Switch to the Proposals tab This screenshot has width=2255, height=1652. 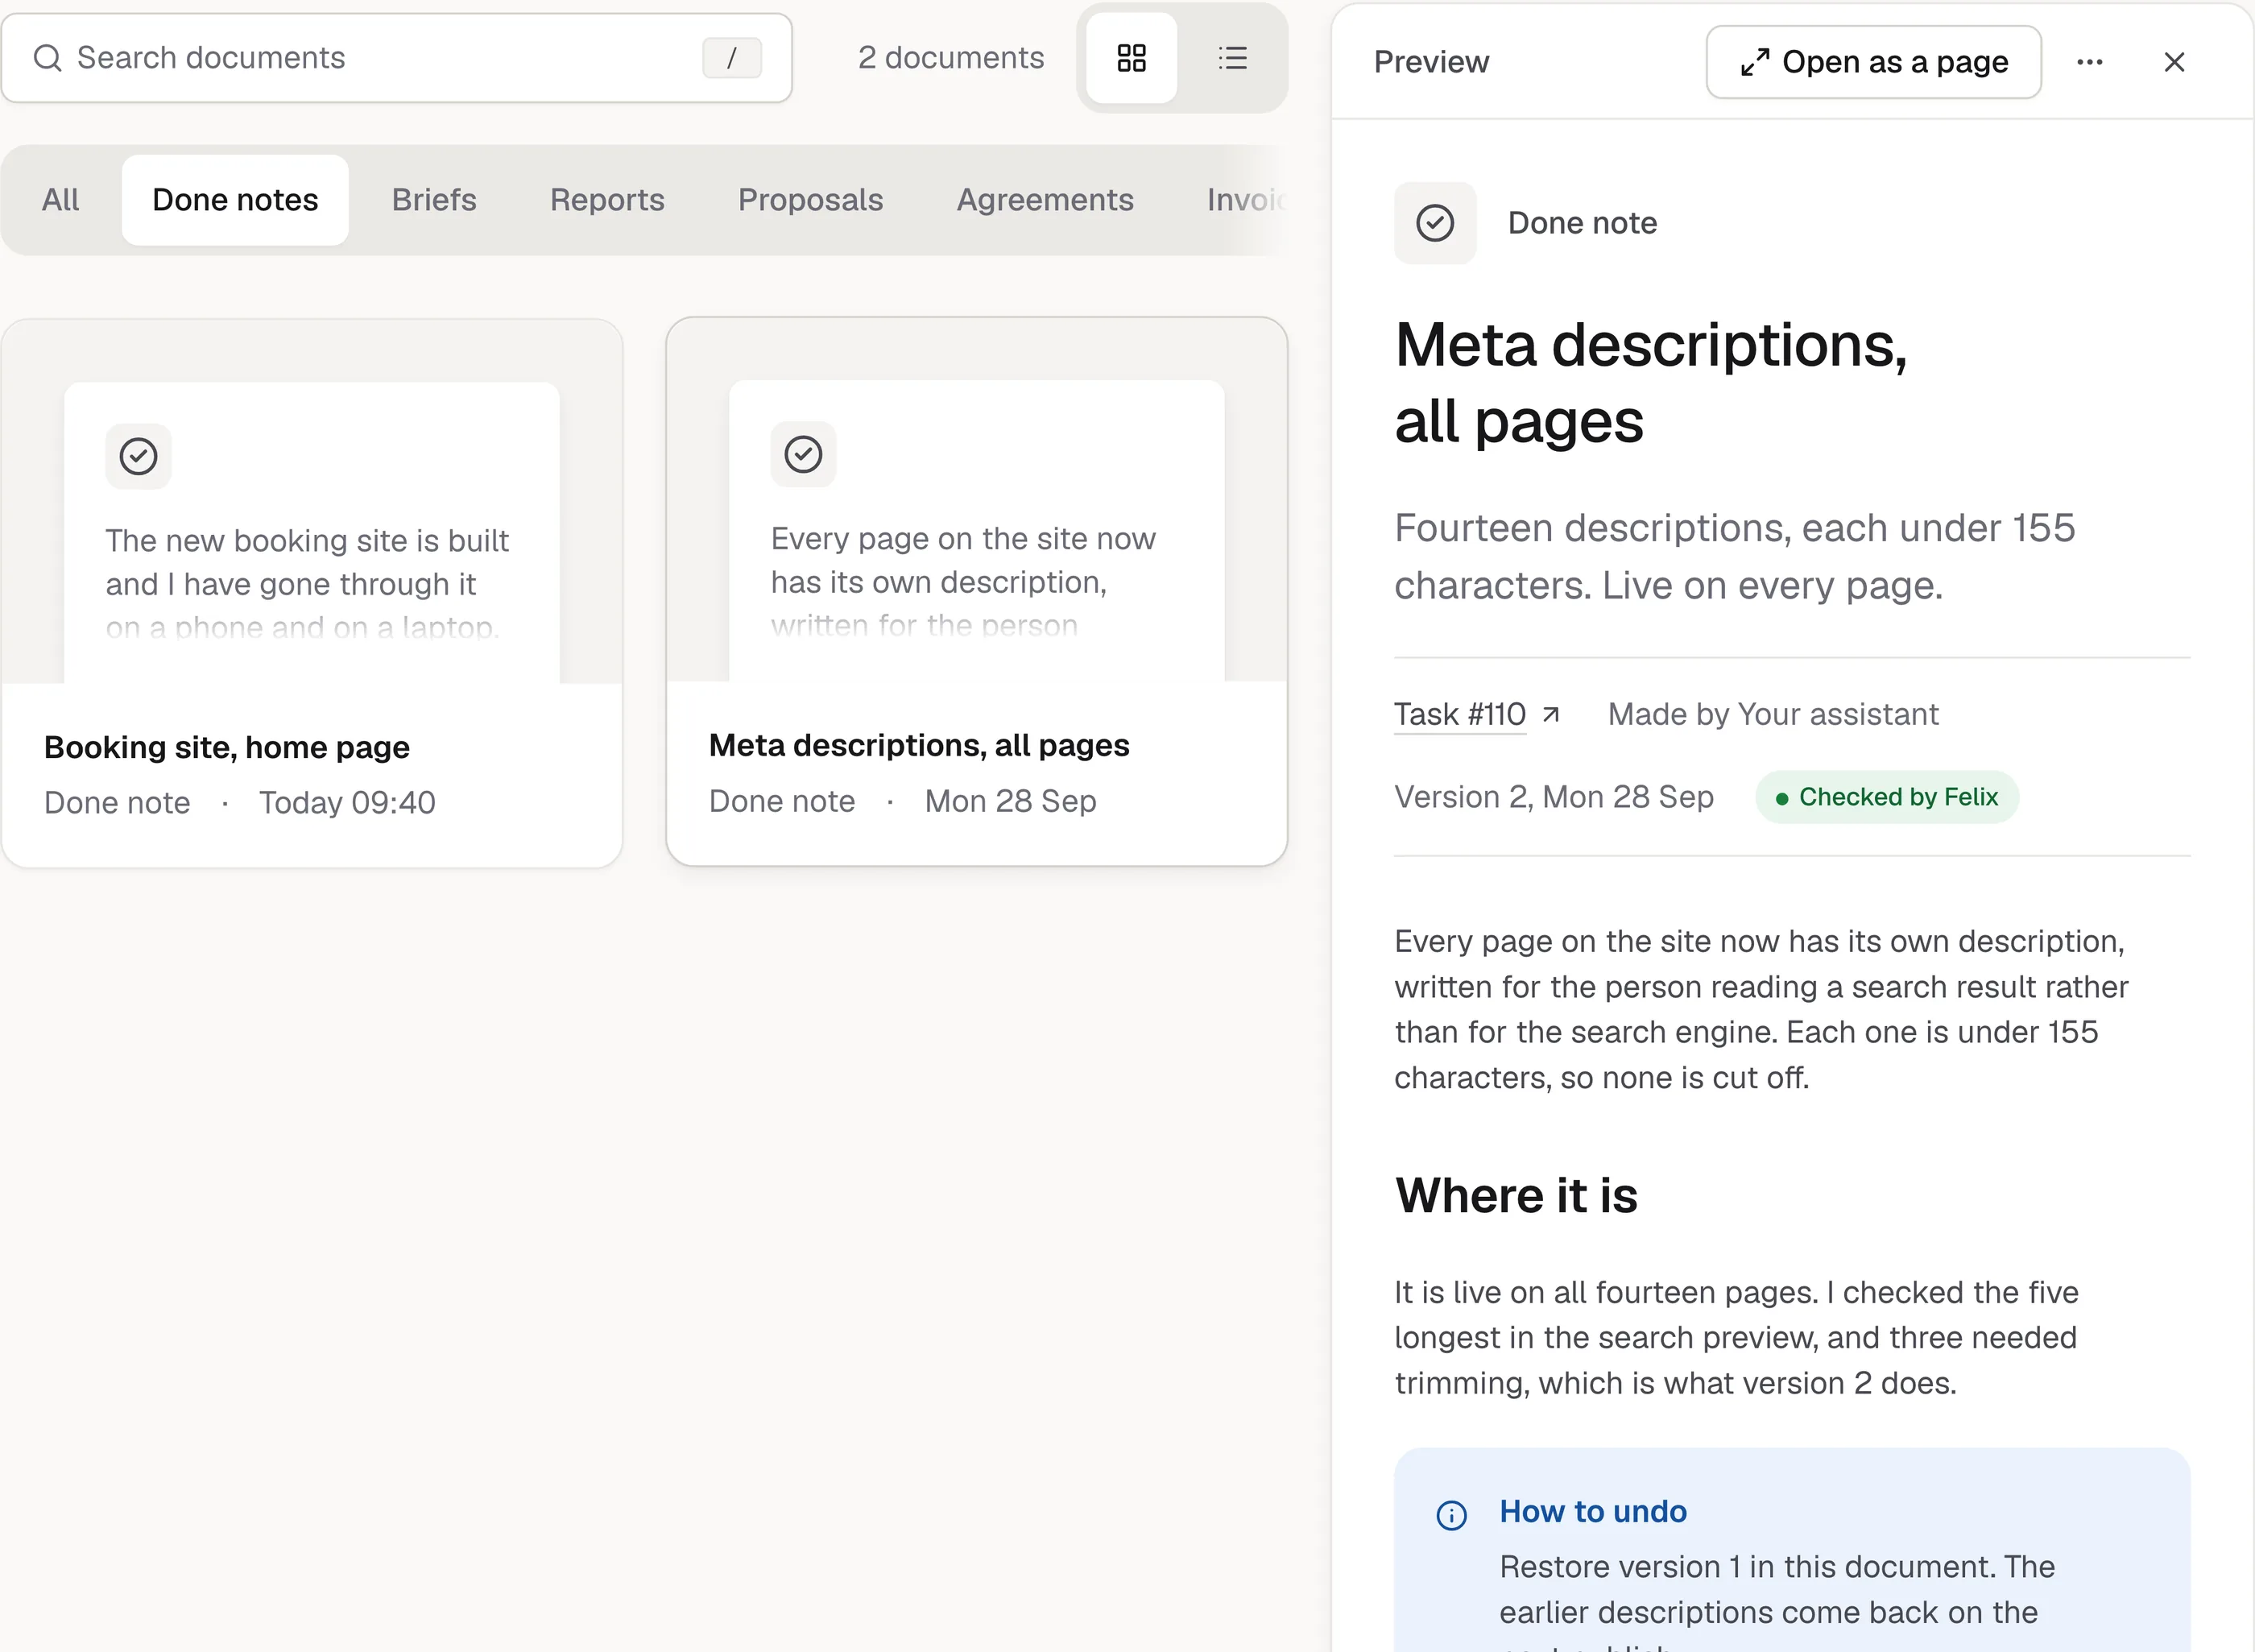point(810,200)
